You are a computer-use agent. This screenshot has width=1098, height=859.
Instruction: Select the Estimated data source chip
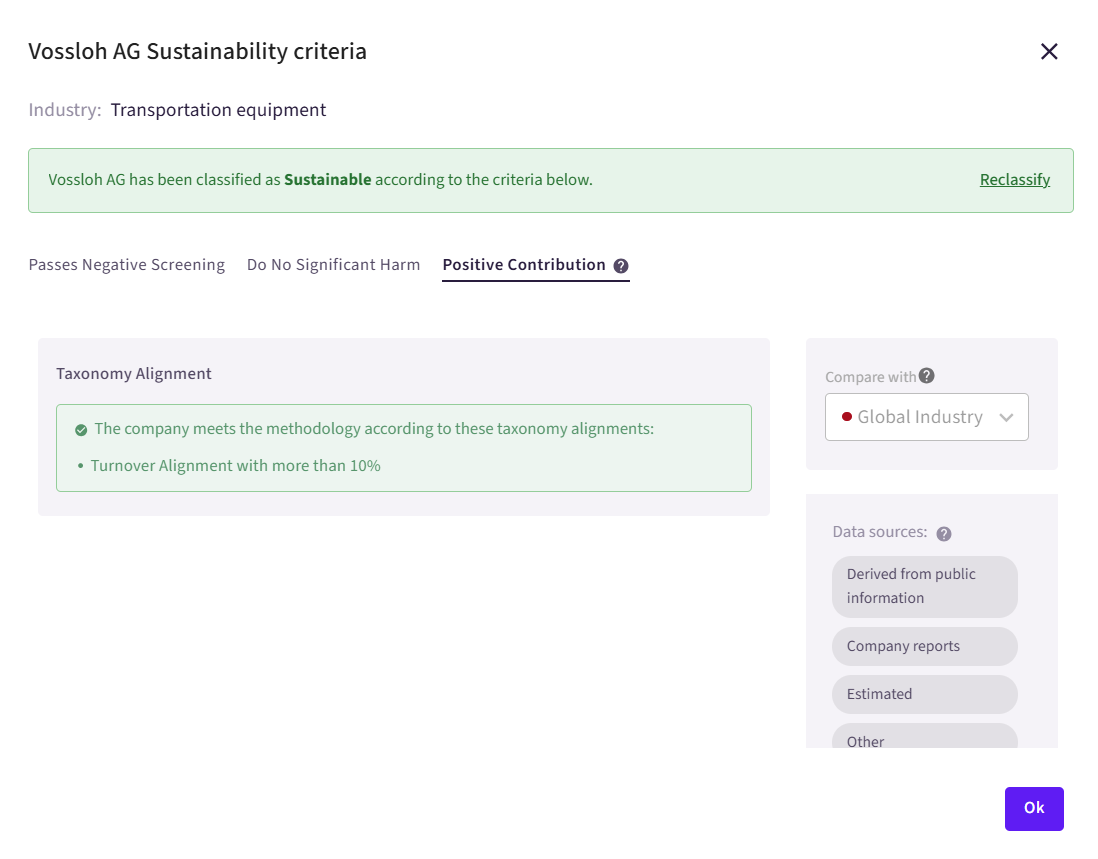(924, 694)
